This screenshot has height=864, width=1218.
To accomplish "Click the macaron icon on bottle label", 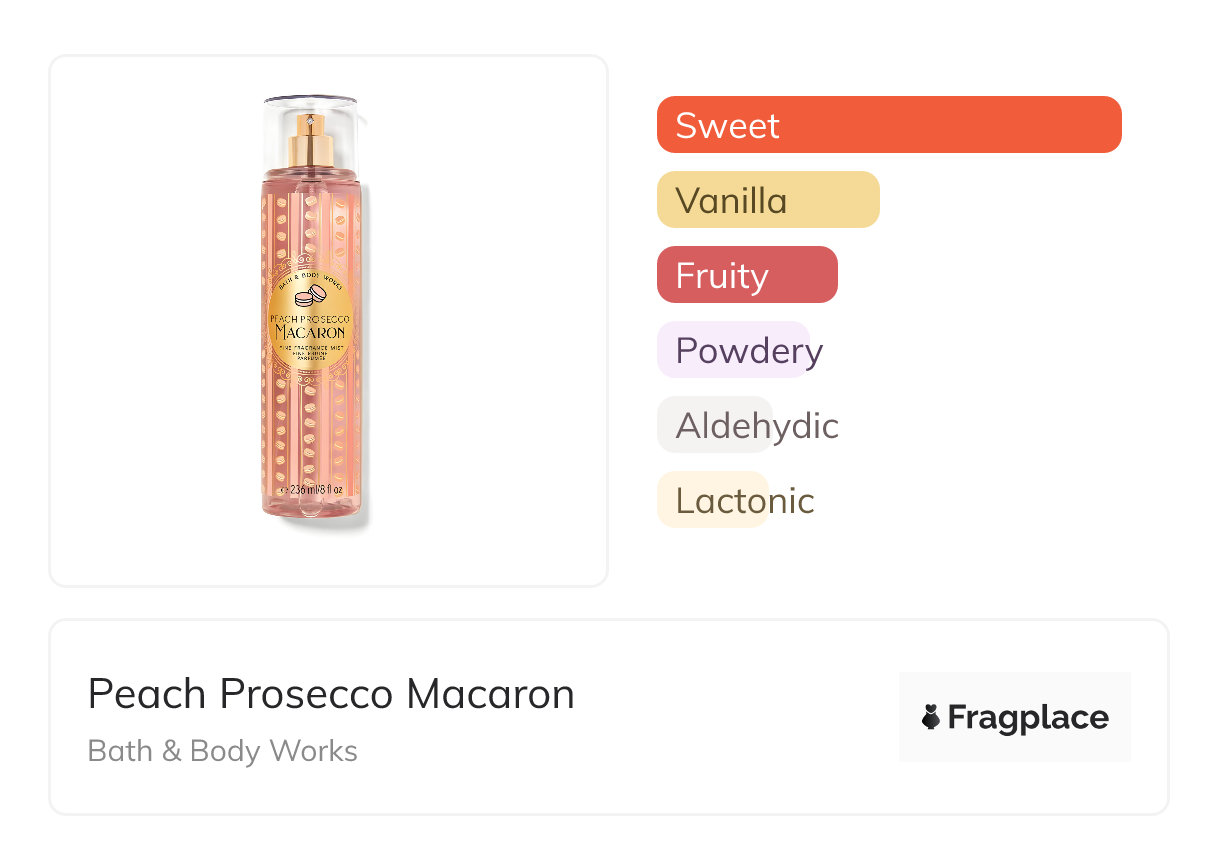I will (x=310, y=295).
